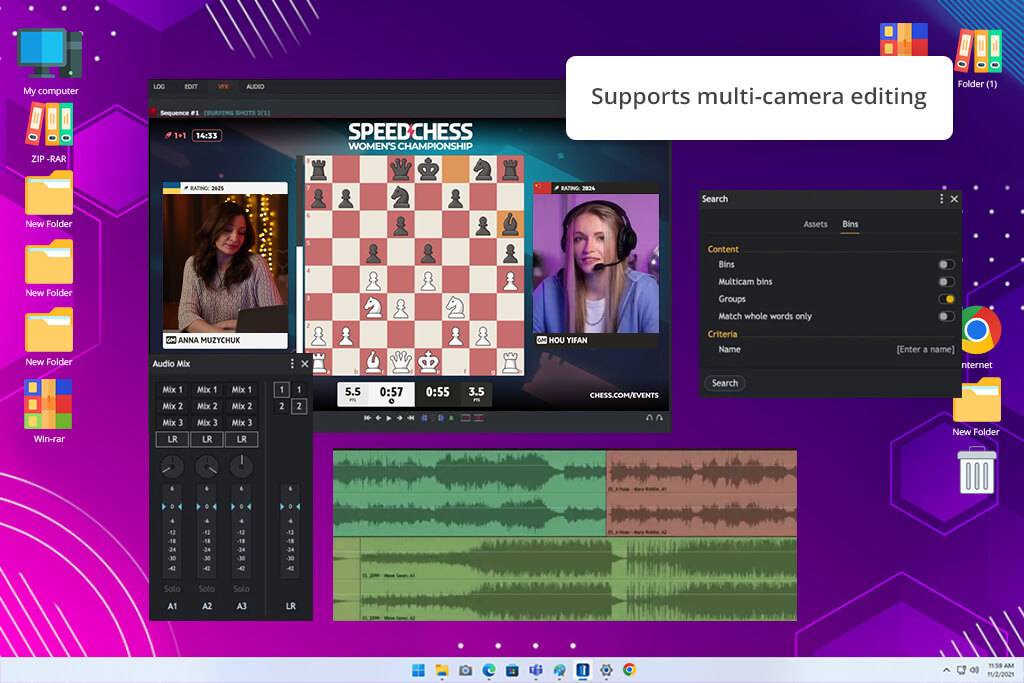
Task: Select the Bins tab in Search panel
Action: click(x=850, y=224)
